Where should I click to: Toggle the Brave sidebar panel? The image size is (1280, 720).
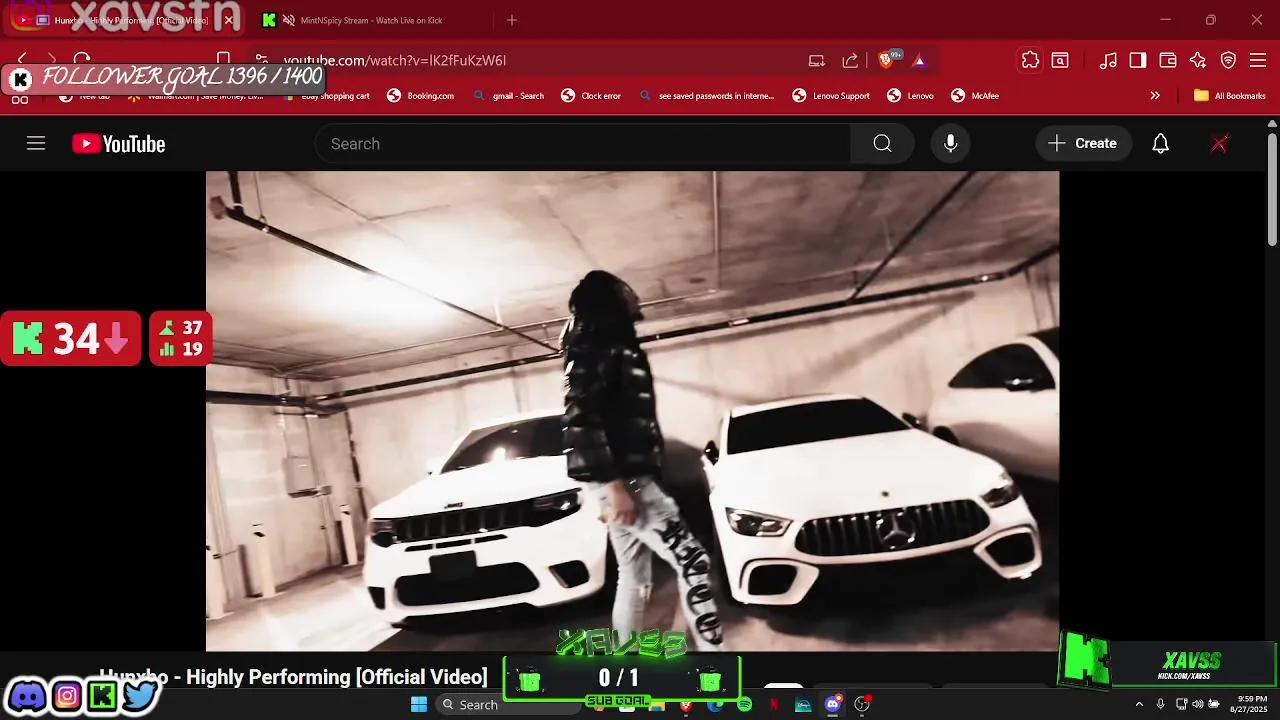coord(1138,61)
